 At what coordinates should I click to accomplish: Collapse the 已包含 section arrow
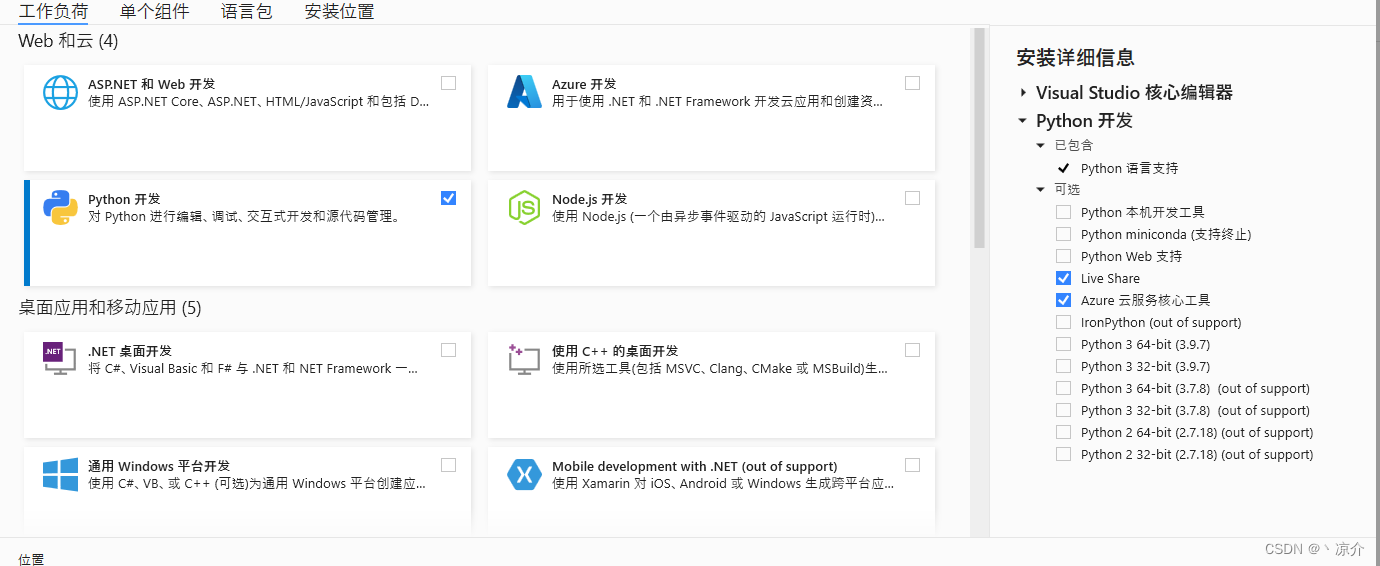coord(1041,146)
